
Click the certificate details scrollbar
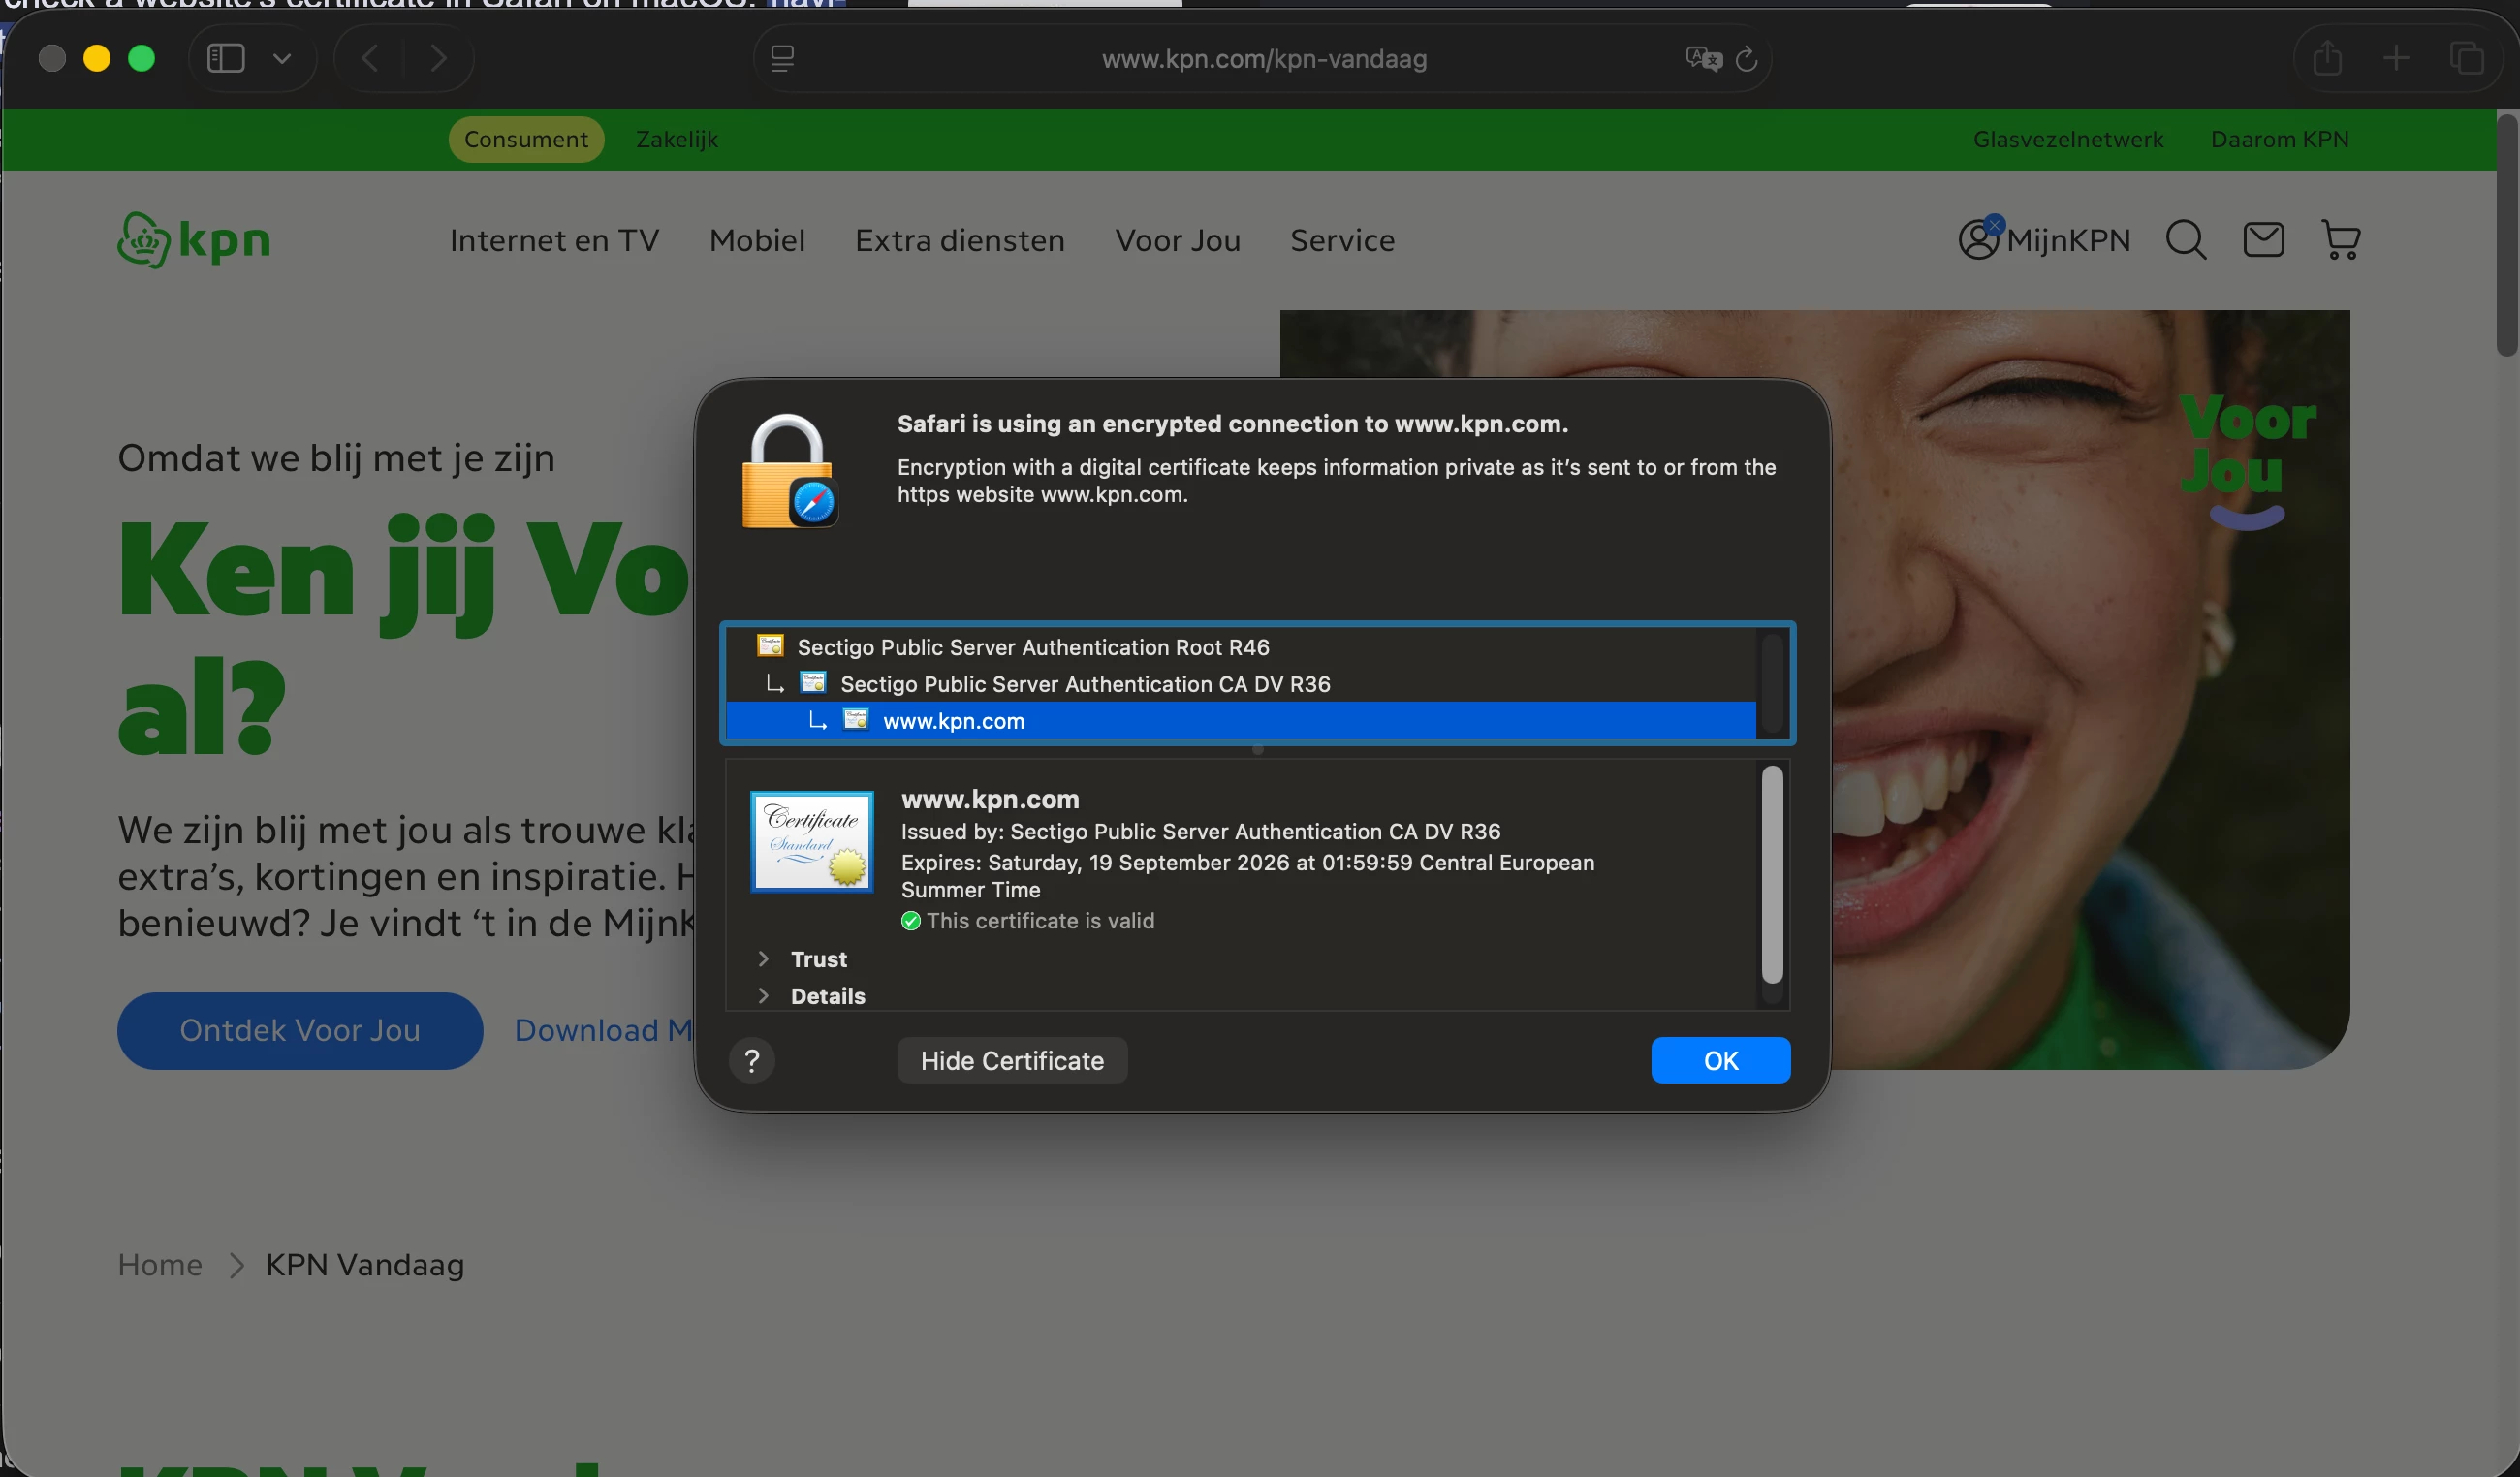click(x=1771, y=875)
